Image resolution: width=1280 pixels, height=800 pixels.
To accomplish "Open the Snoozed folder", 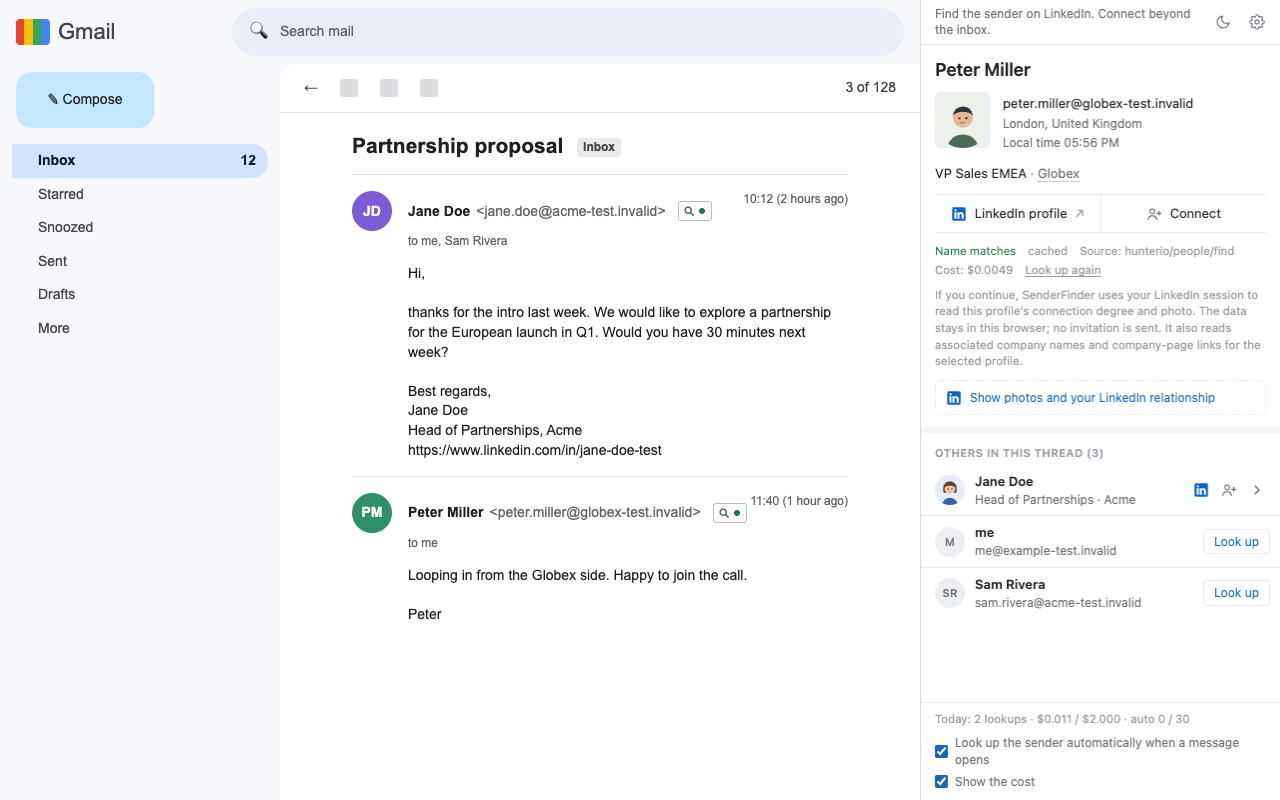I will pyautogui.click(x=140, y=227).
